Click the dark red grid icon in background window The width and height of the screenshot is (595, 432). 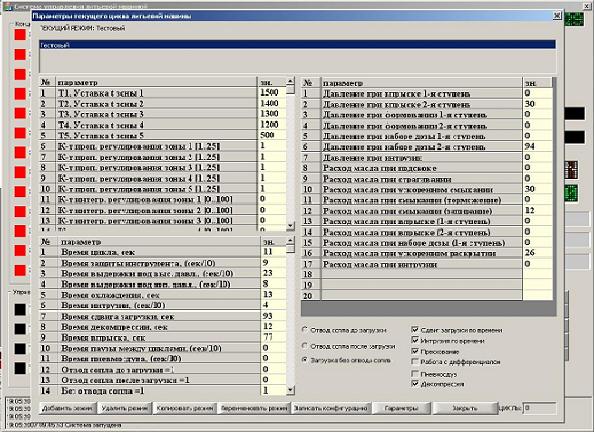pos(571,170)
